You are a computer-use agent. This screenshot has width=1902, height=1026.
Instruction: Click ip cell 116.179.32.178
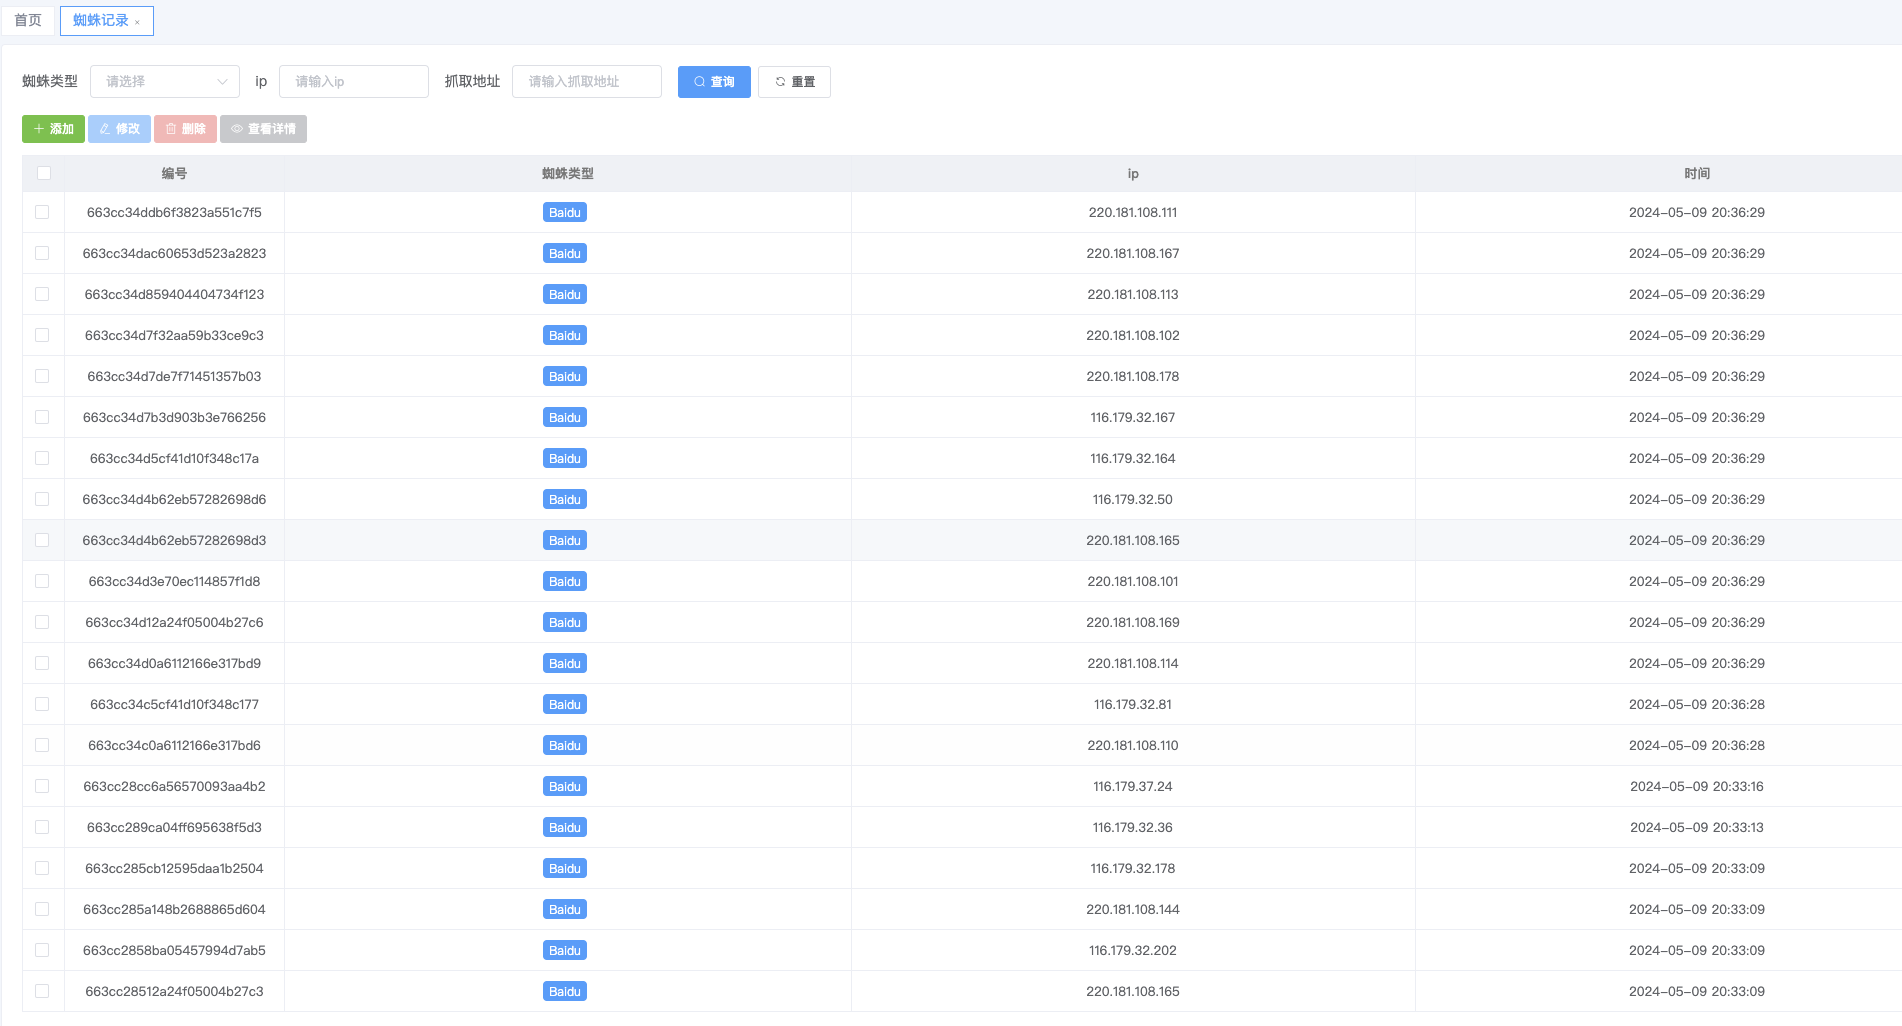coord(1133,868)
